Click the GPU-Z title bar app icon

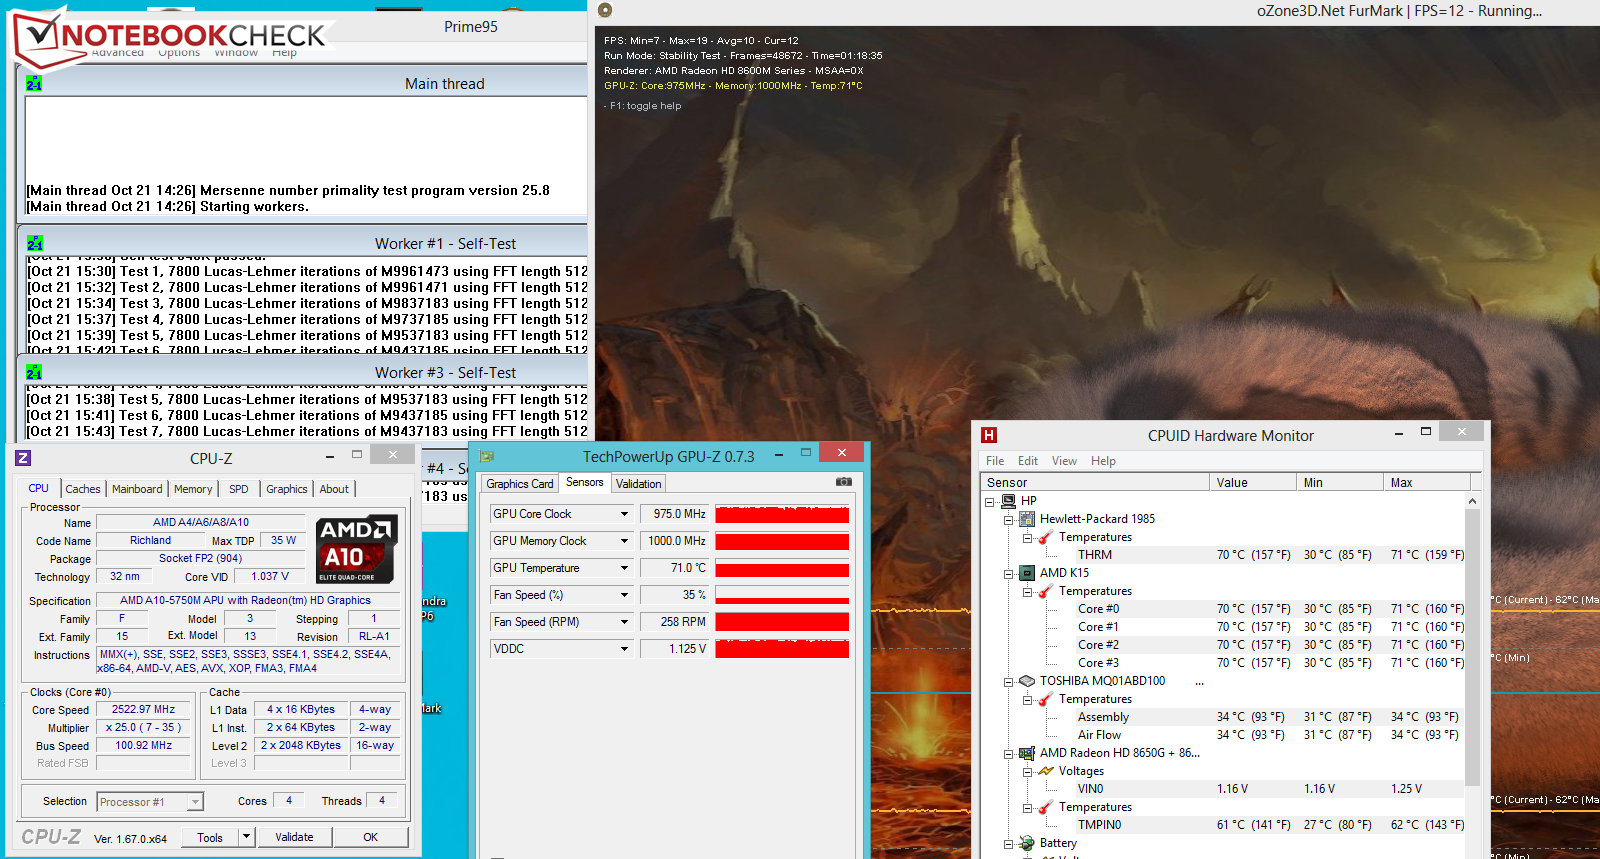(487, 457)
